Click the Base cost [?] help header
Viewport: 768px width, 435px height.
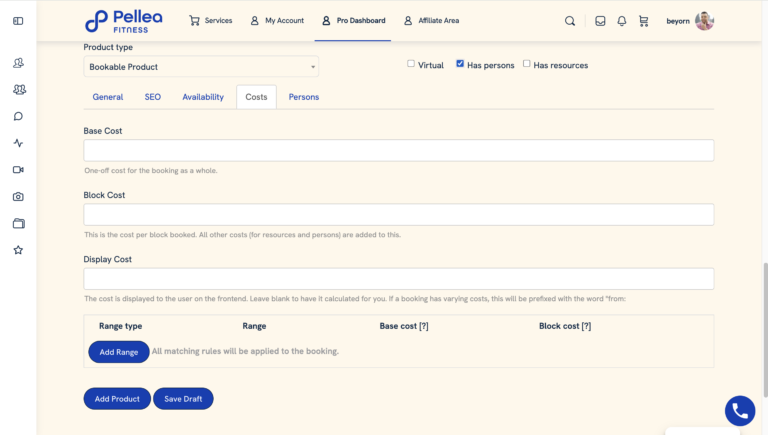click(404, 326)
